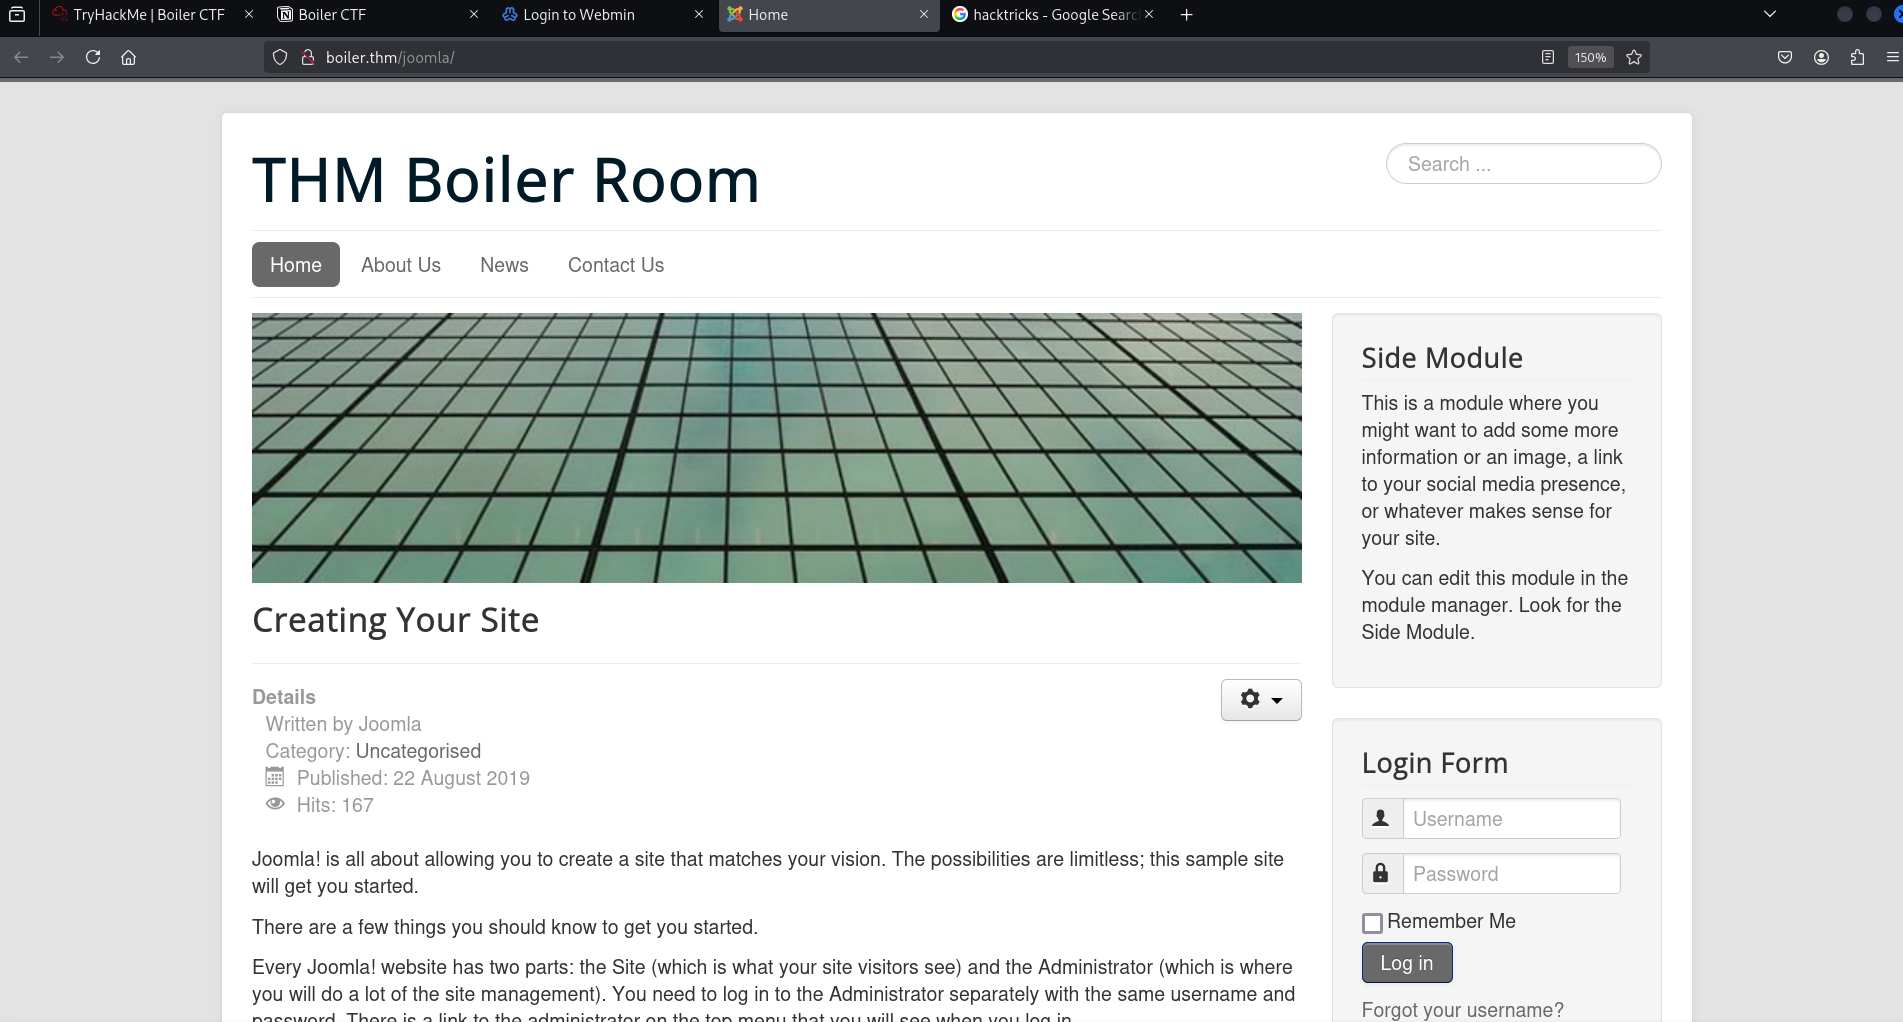Open reader view icon in address bar

pyautogui.click(x=1547, y=57)
